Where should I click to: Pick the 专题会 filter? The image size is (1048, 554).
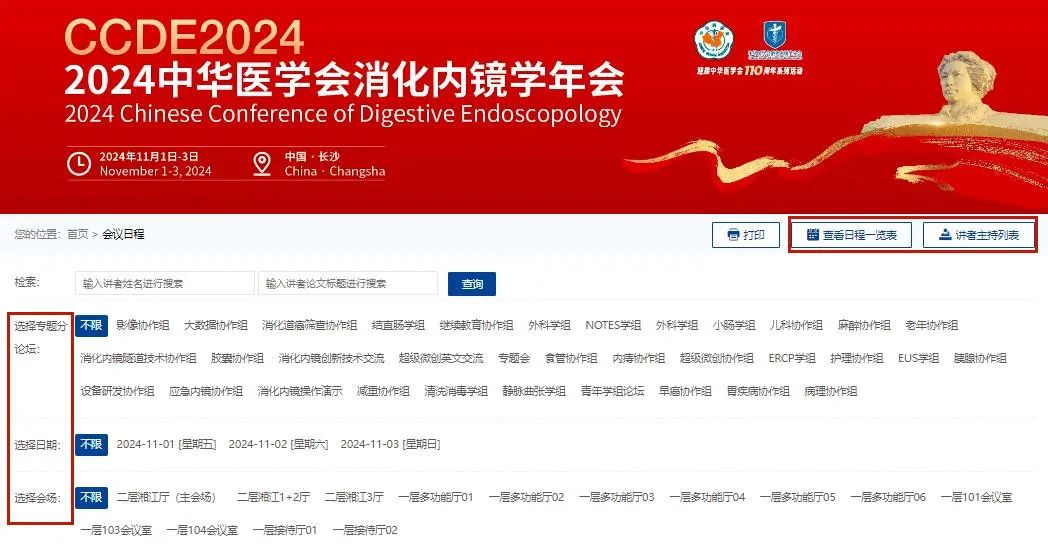tap(514, 358)
